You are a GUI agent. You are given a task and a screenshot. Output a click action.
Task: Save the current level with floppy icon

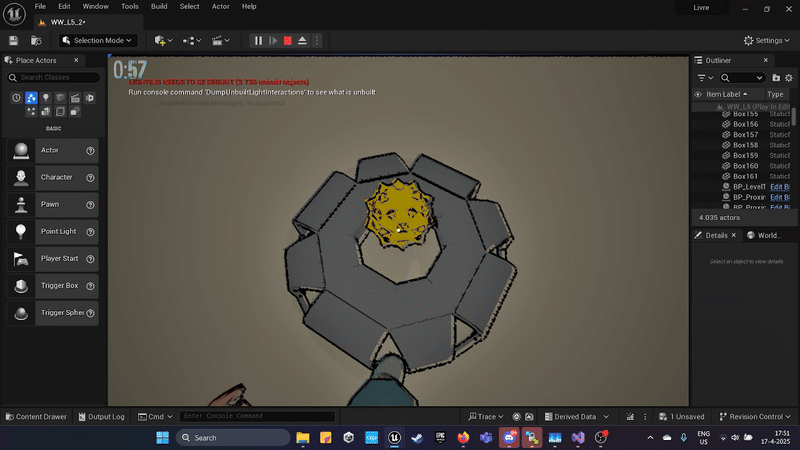(14, 41)
